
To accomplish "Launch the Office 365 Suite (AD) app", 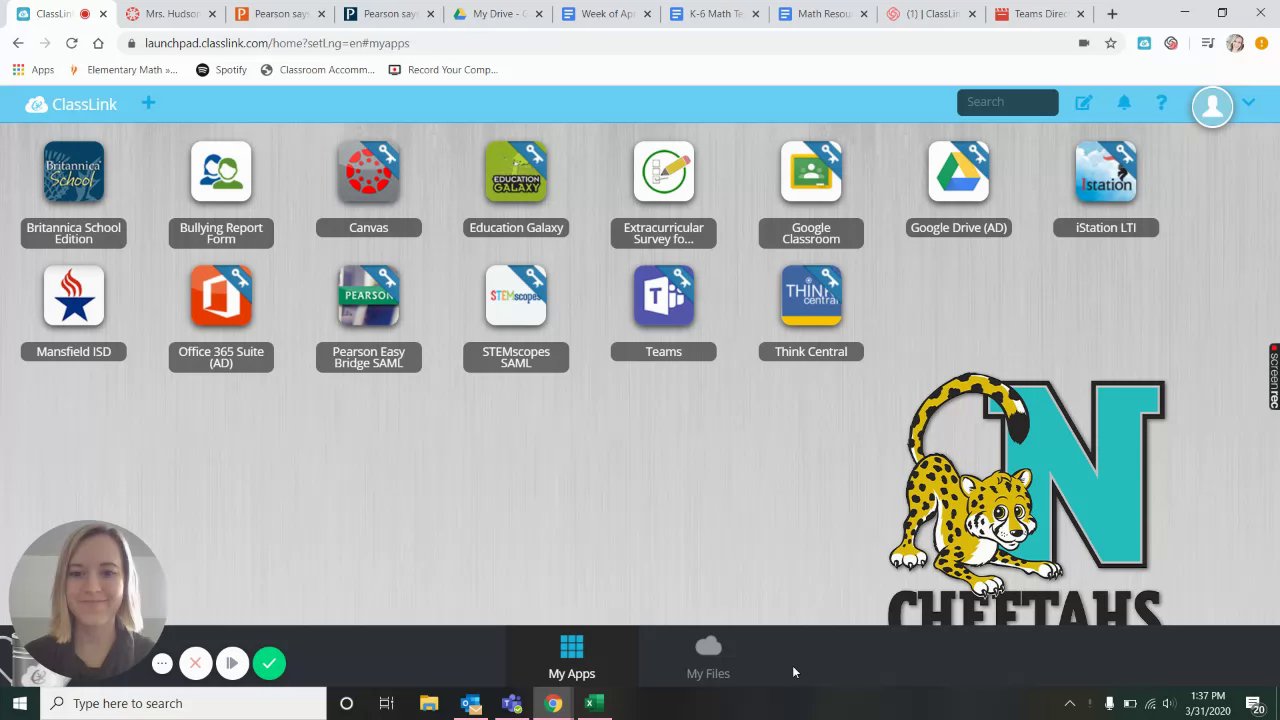I will [x=221, y=296].
